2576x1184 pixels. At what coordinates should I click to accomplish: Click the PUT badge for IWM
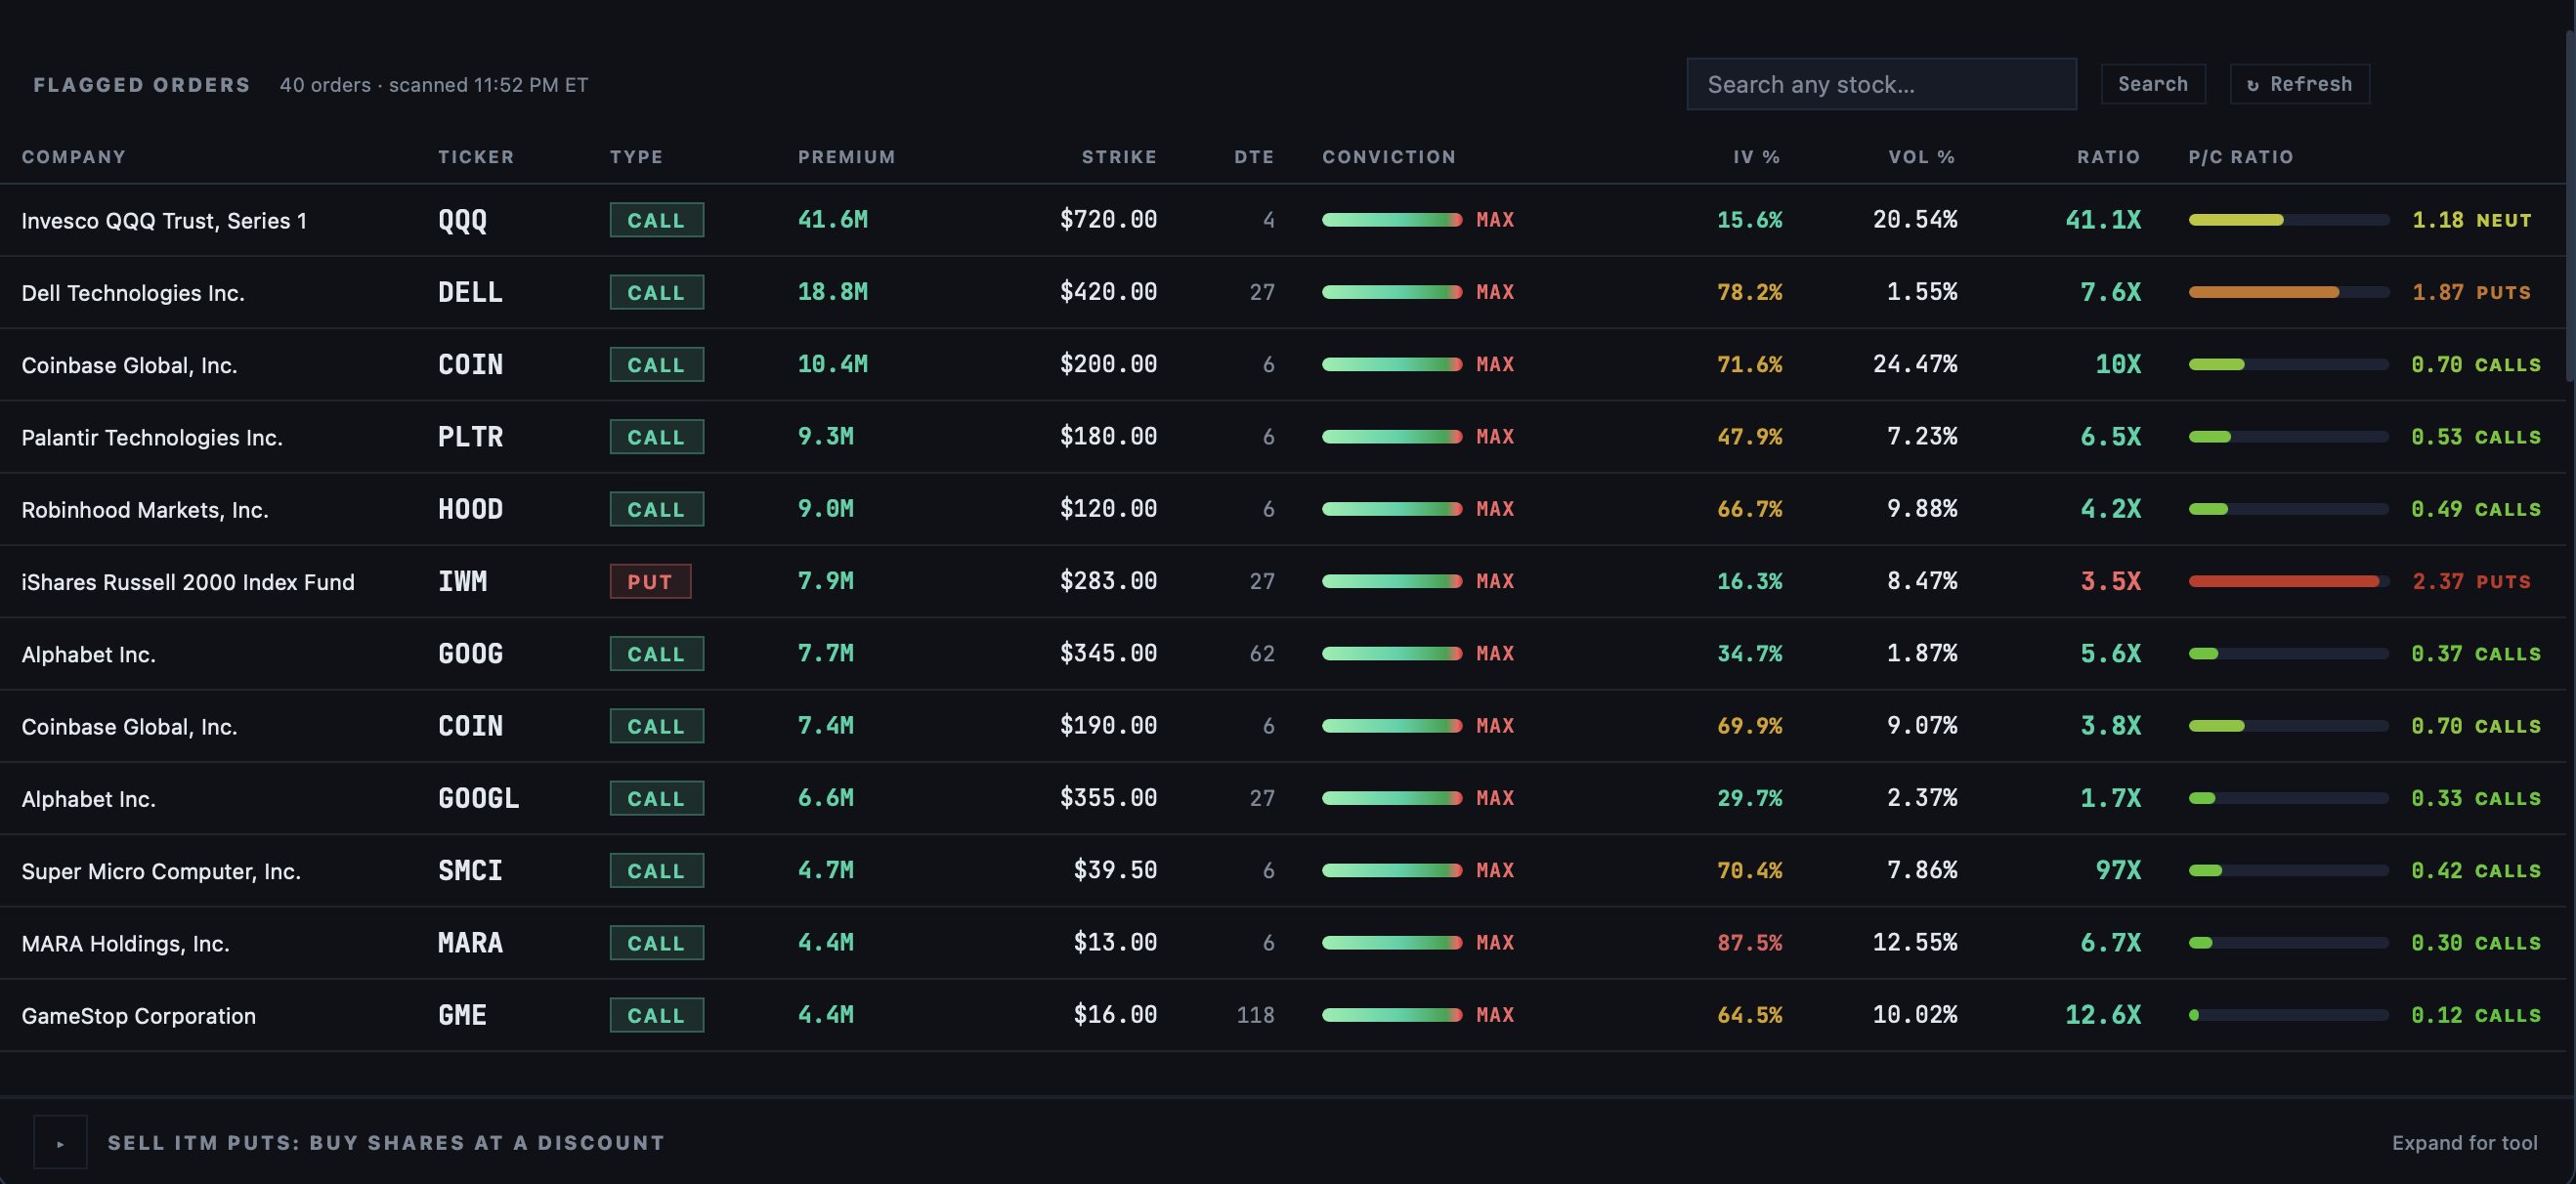[650, 581]
